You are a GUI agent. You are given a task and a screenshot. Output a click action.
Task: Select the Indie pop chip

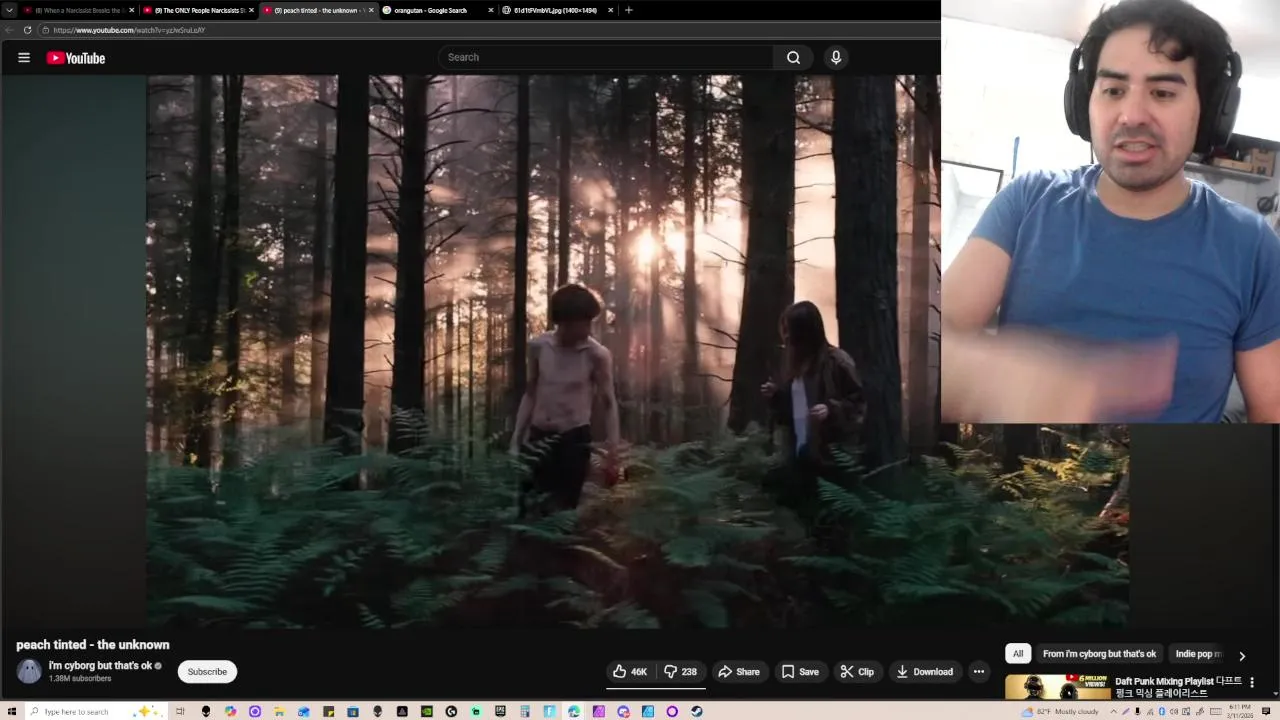1197,654
